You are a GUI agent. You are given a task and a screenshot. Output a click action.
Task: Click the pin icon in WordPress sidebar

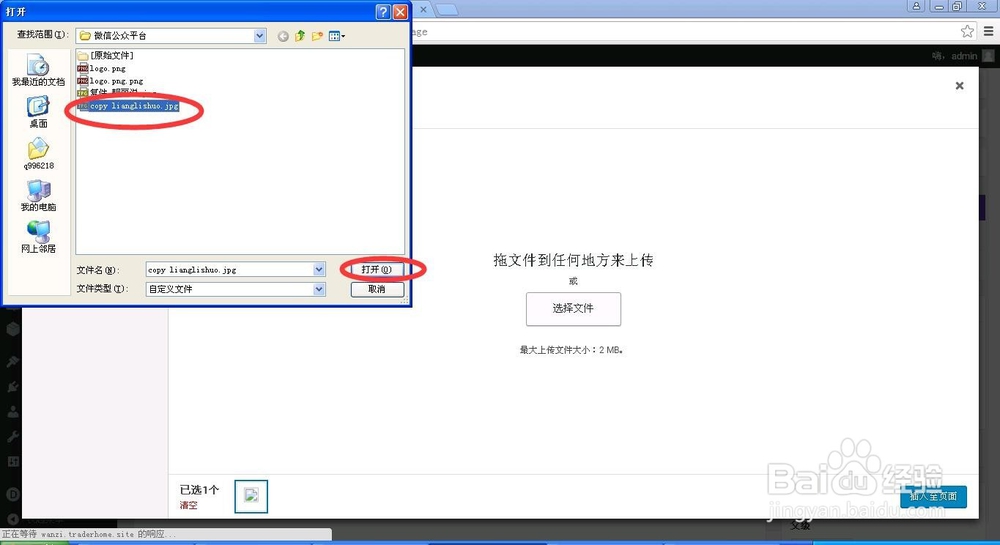[12, 361]
